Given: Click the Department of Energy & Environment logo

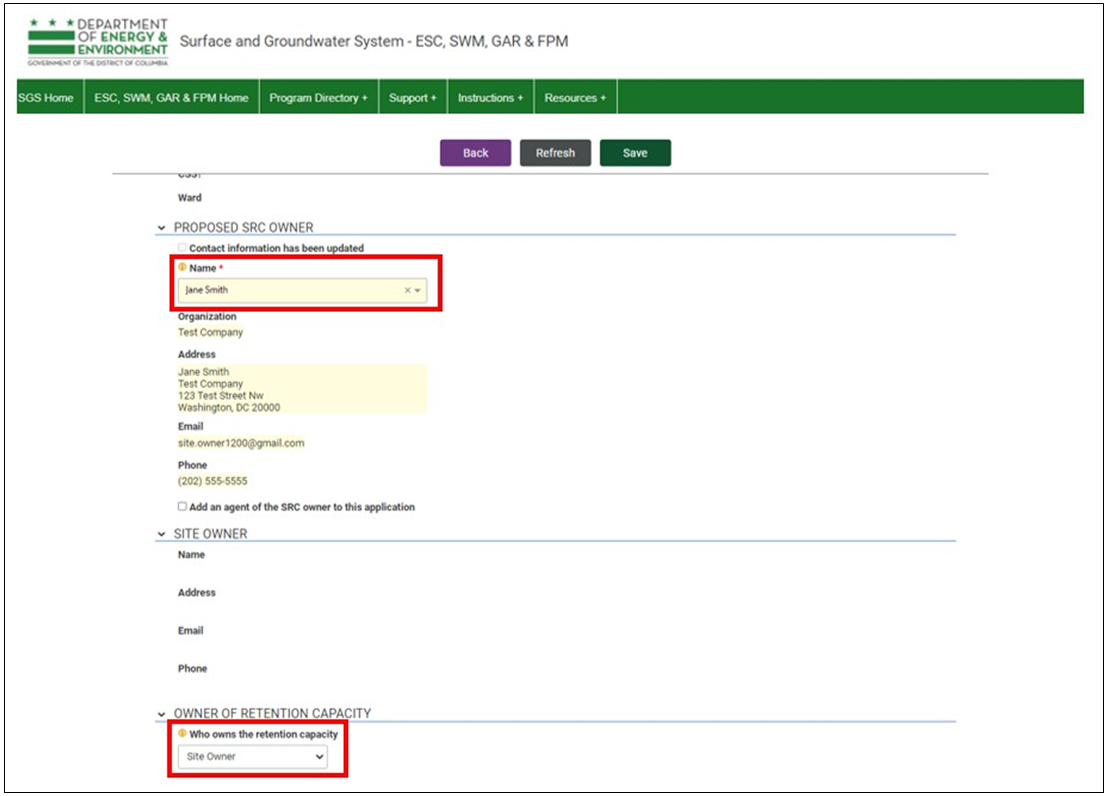Looking at the screenshot, I should pos(98,41).
